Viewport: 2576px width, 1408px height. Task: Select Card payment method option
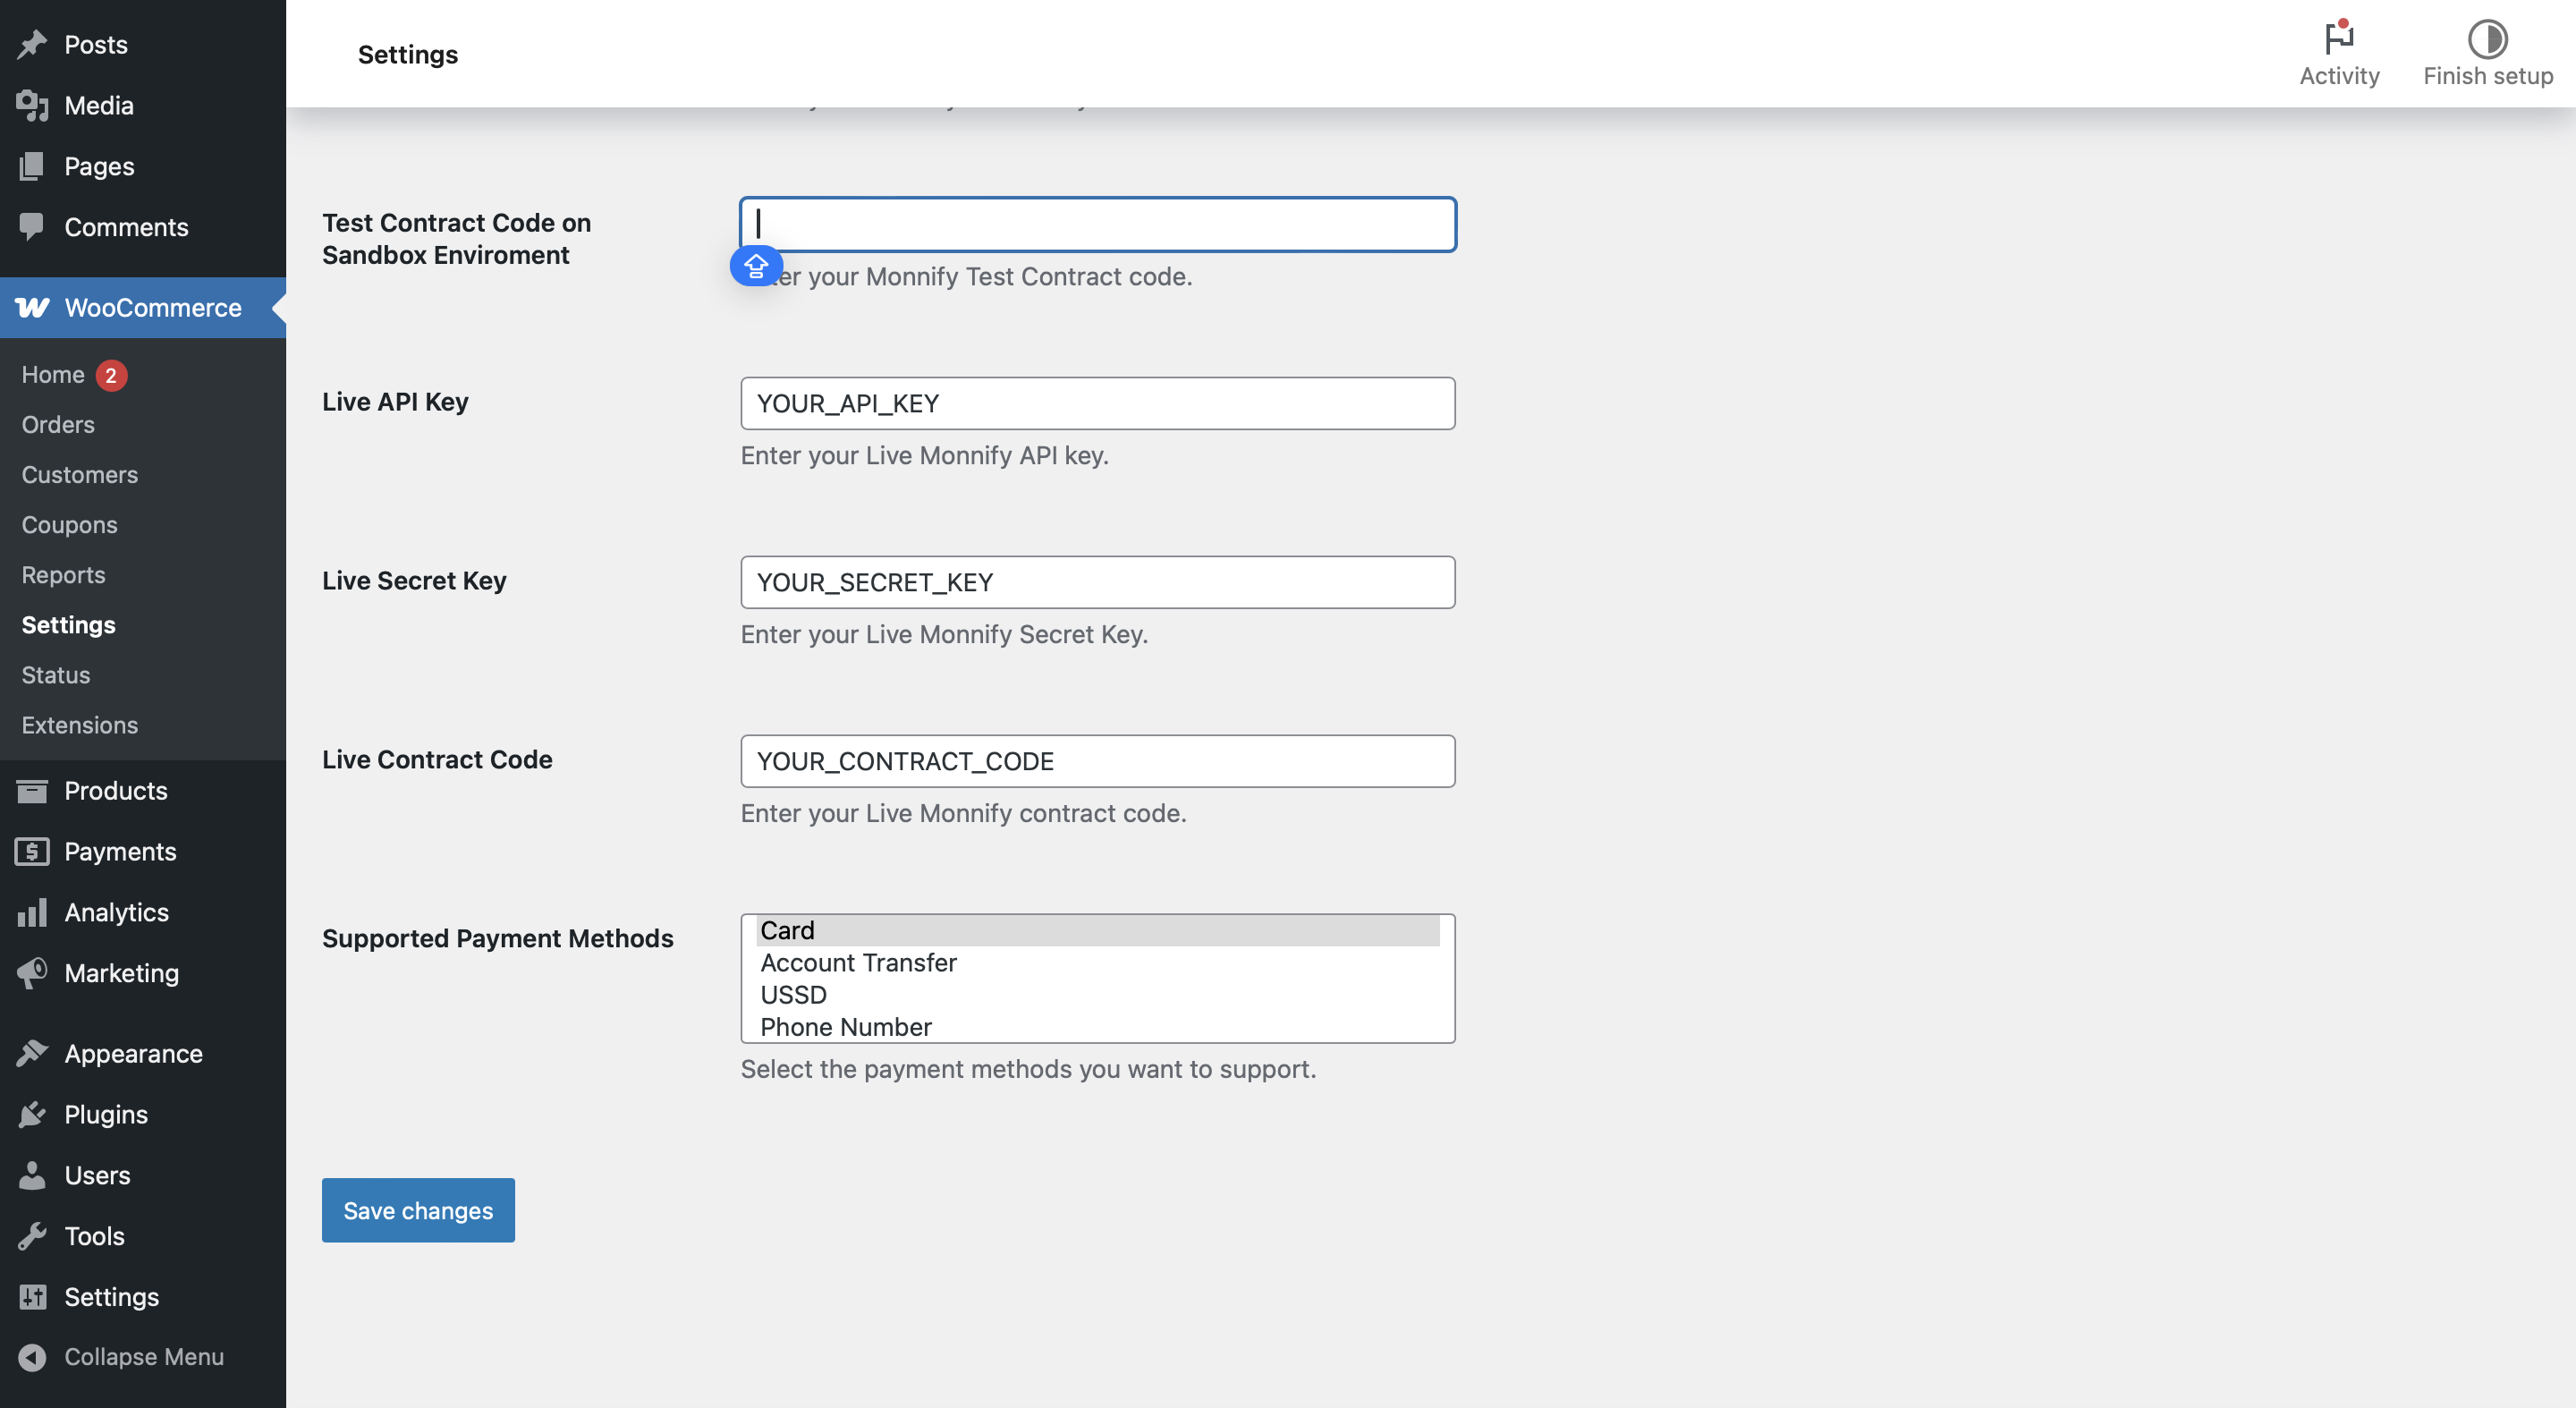tap(1098, 931)
